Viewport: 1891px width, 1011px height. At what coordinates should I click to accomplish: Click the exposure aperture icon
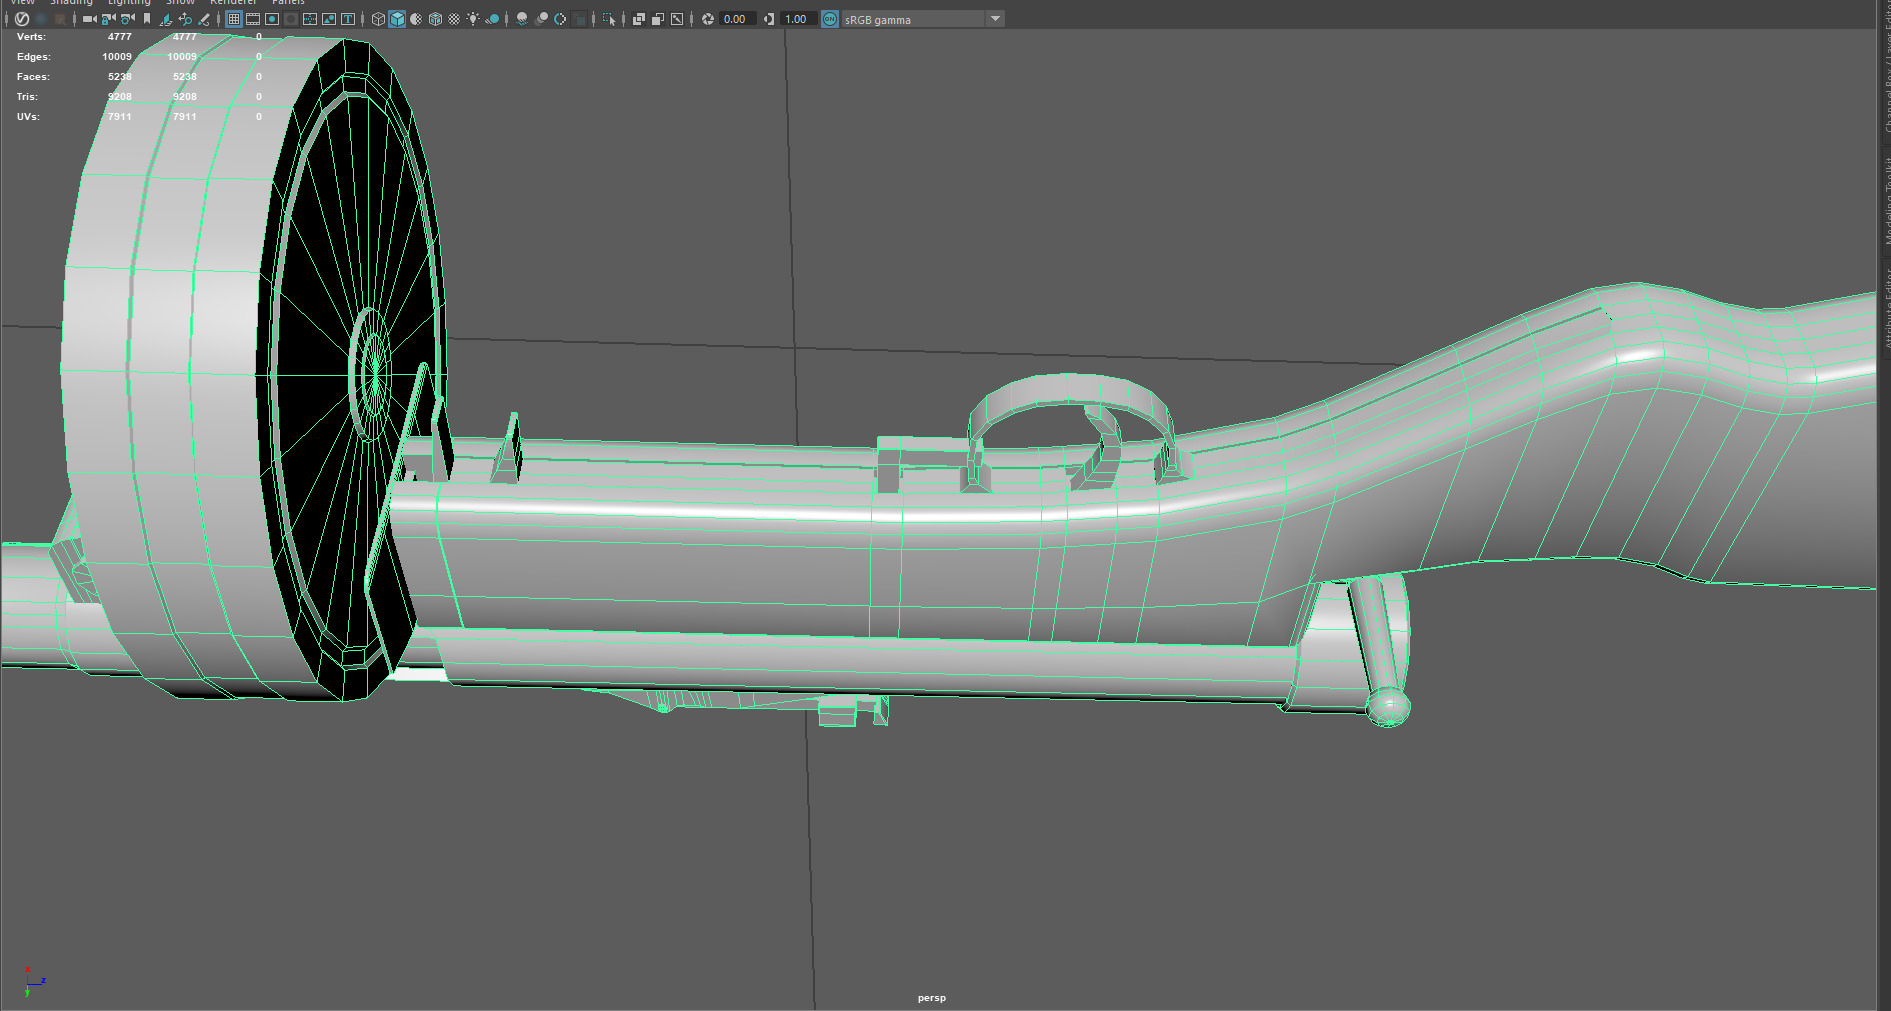708,19
